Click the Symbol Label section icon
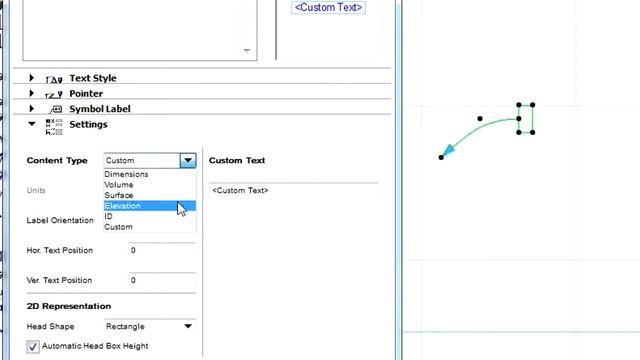The height and width of the screenshot is (360, 640). click(x=55, y=109)
